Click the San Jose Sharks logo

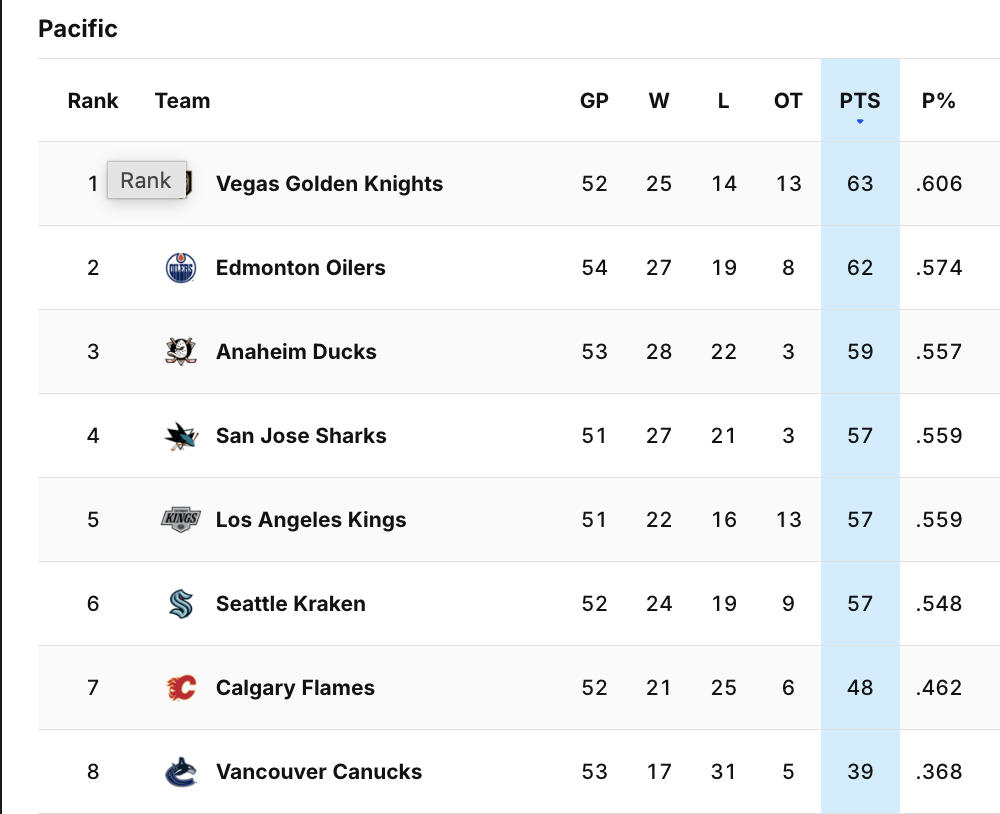click(181, 436)
